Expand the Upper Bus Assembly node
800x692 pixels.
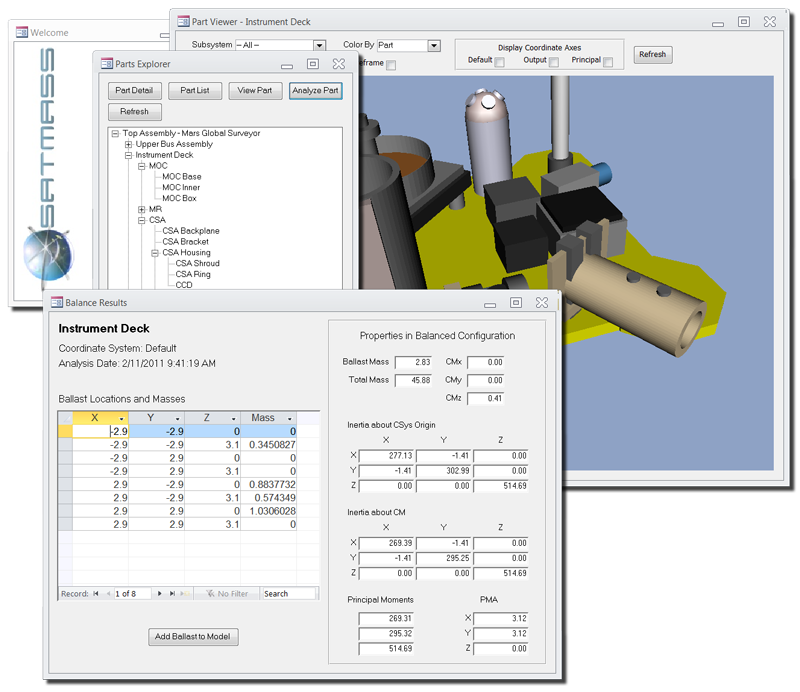point(129,144)
